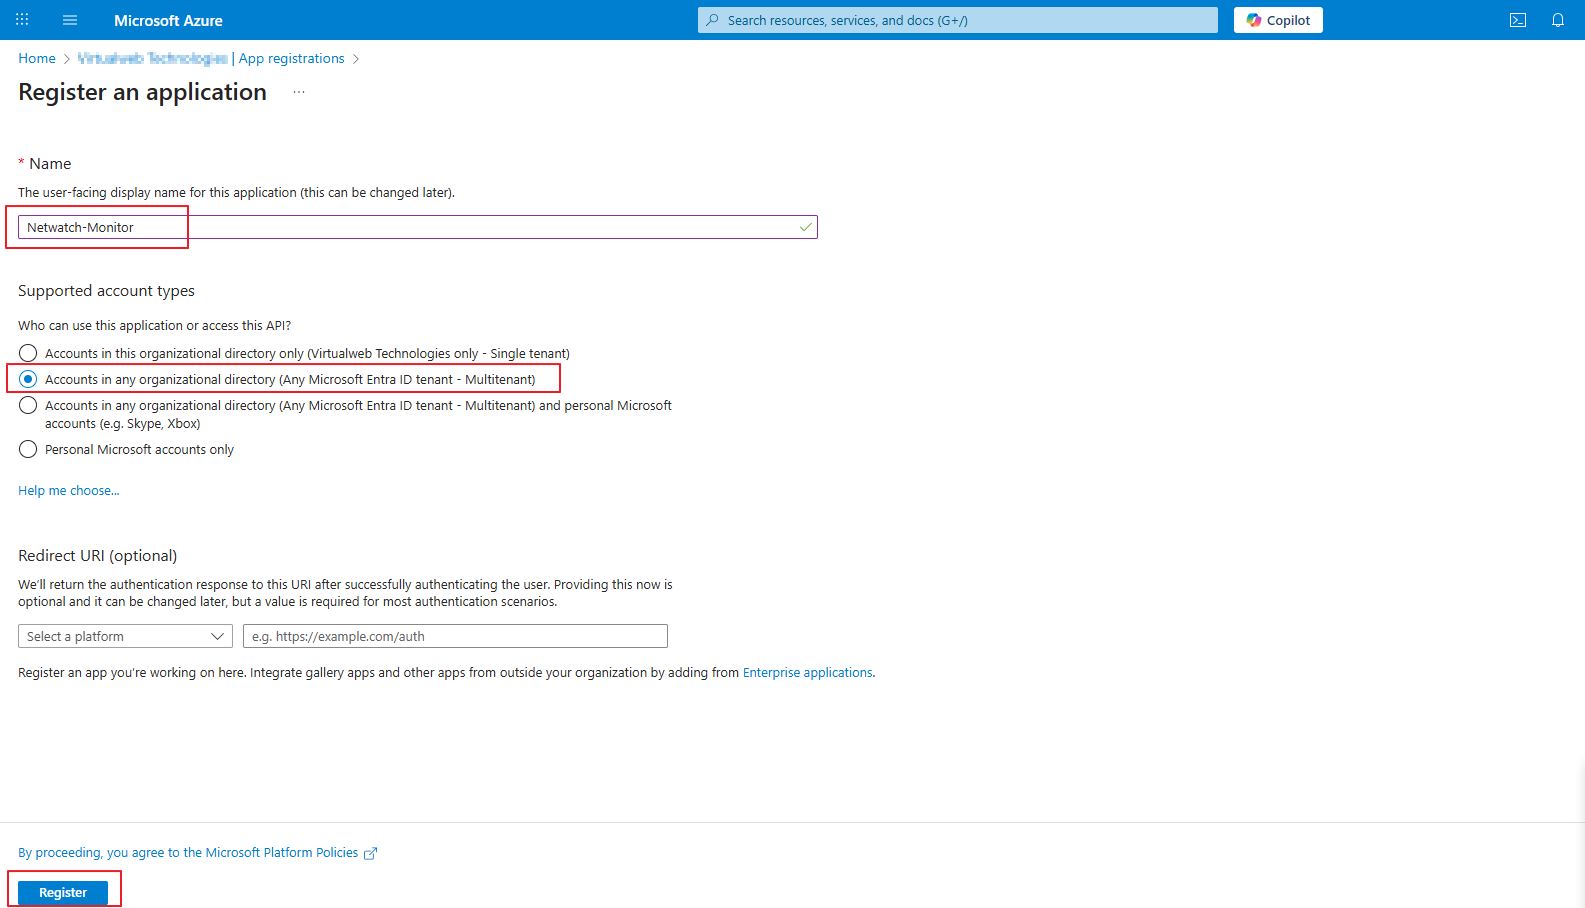Click the Register button
The image size is (1585, 908).
63,892
